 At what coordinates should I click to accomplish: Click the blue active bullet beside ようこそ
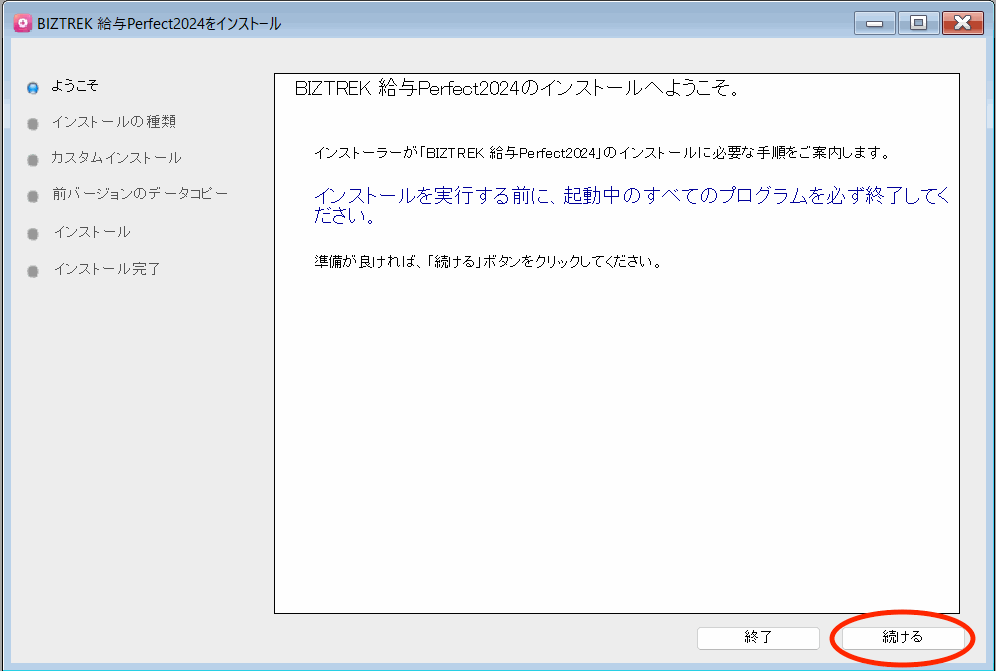point(33,88)
